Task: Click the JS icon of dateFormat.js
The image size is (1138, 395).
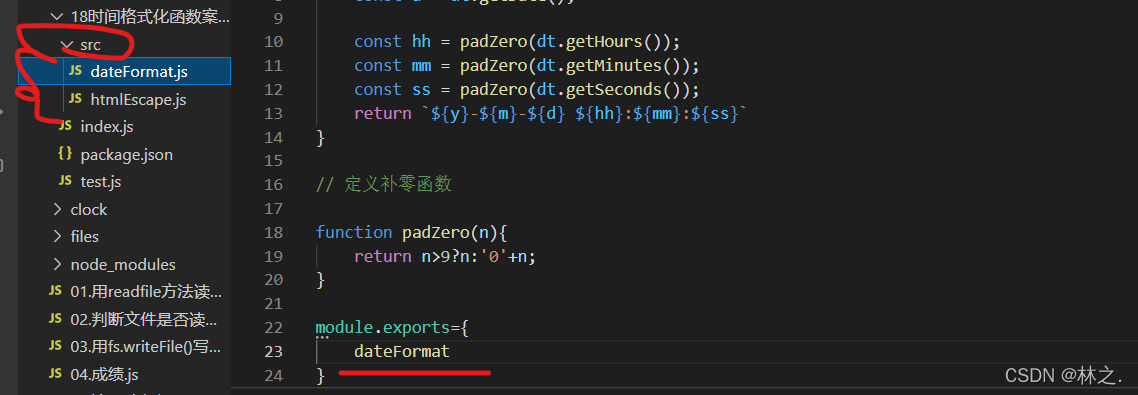Action: 75,71
